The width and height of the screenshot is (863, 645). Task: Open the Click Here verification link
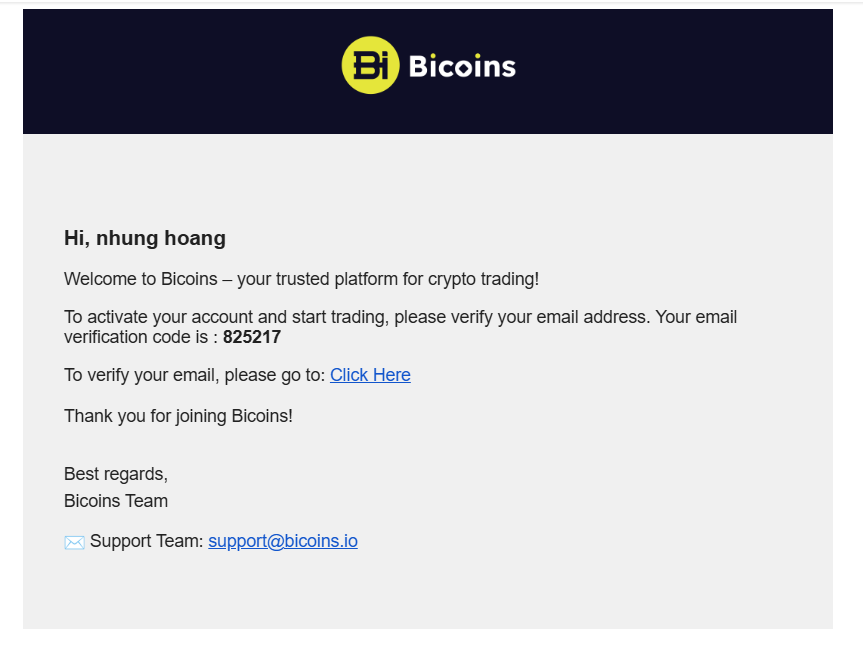click(x=370, y=375)
